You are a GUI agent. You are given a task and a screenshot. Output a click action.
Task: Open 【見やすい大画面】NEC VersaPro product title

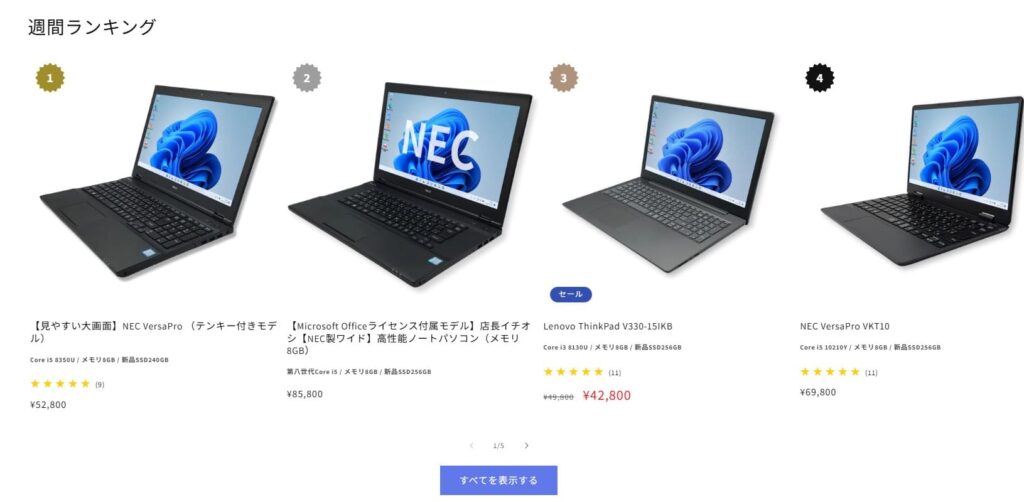[x=153, y=332]
